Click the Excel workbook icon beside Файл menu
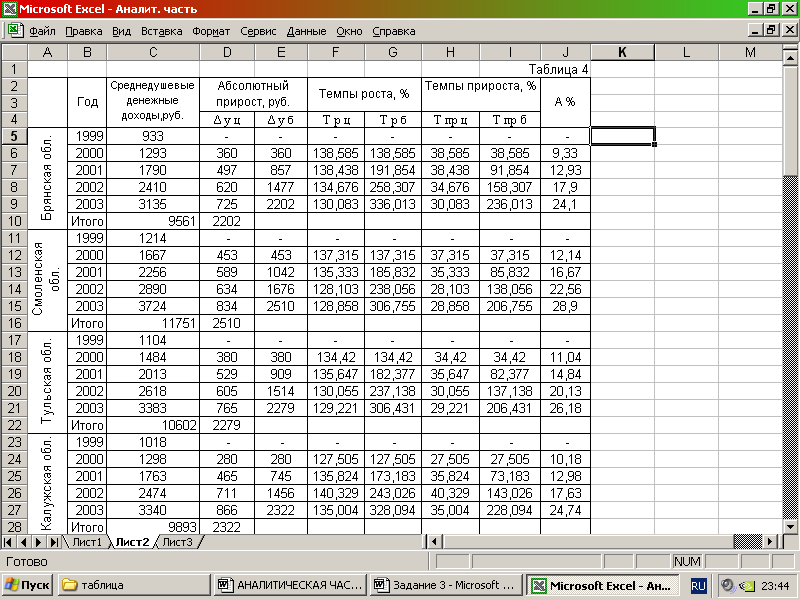The width and height of the screenshot is (800, 600). pyautogui.click(x=15, y=30)
